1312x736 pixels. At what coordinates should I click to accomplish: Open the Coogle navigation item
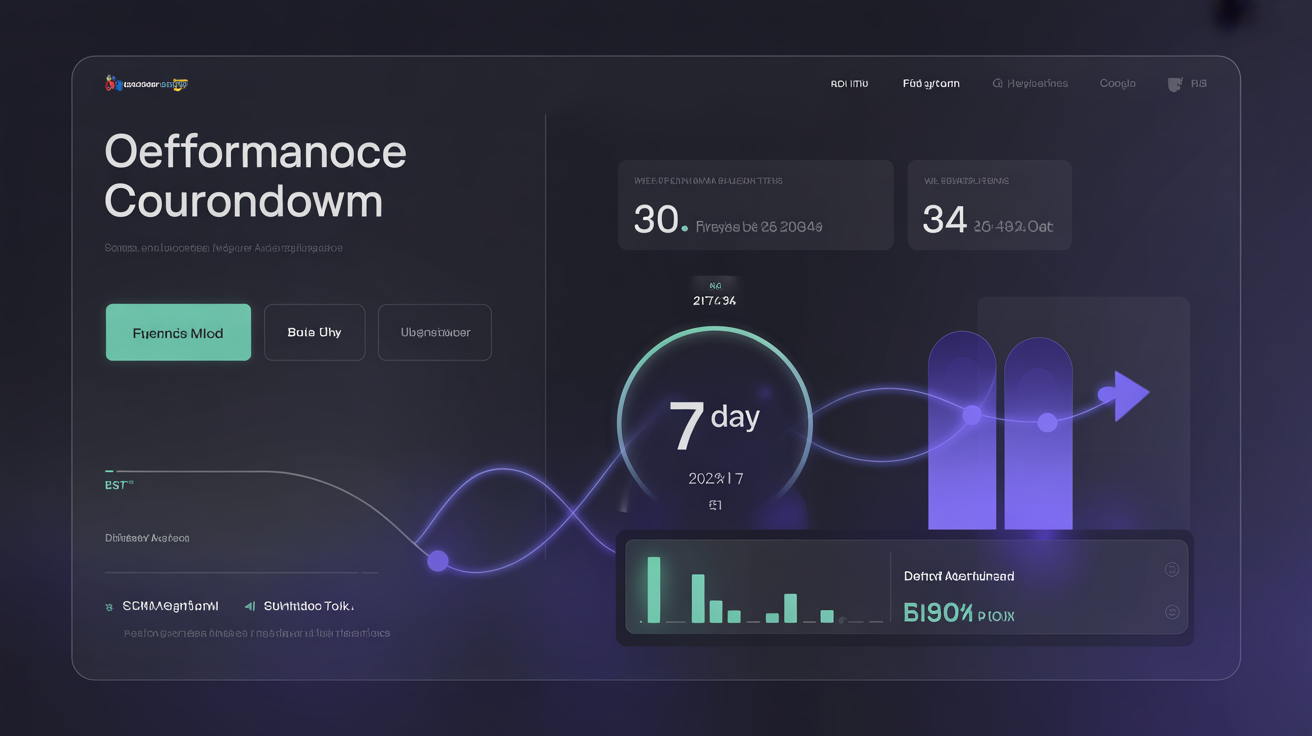[x=1118, y=84]
